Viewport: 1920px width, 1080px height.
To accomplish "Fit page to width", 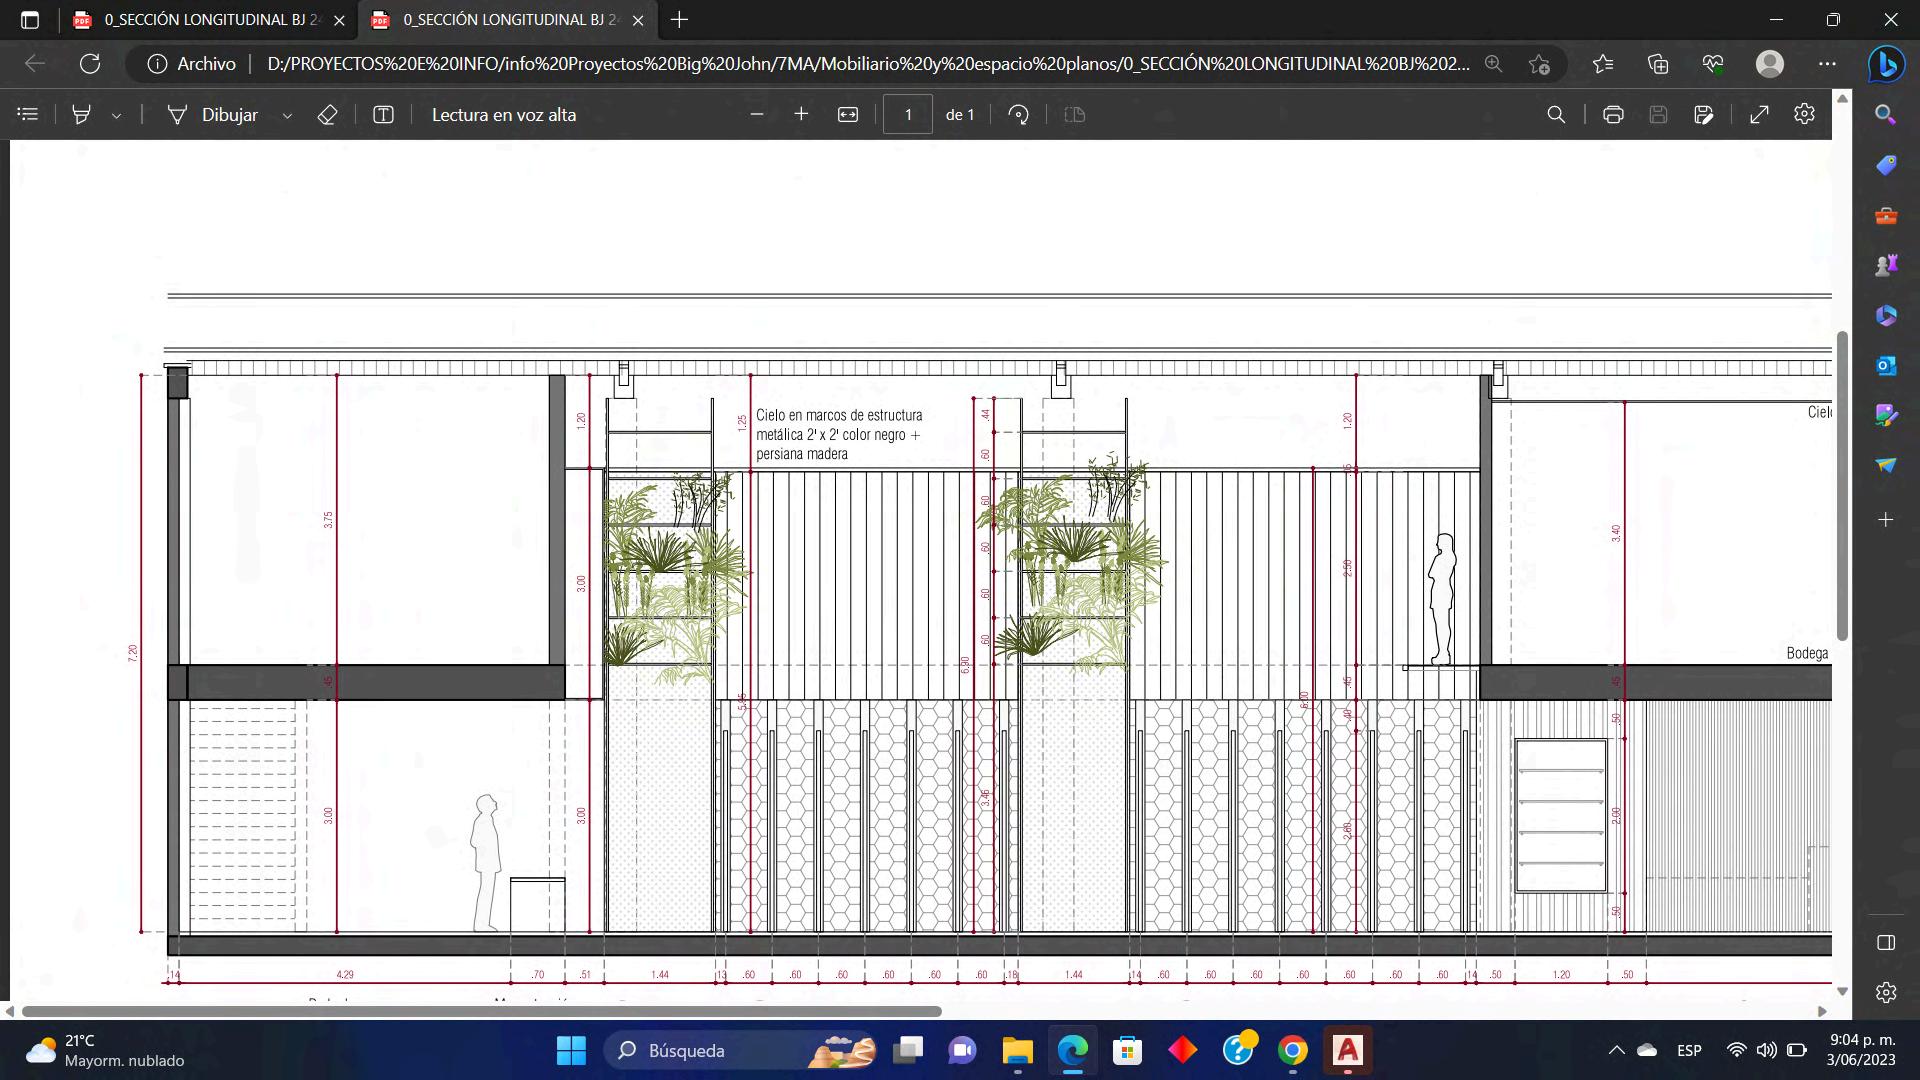I will (848, 115).
